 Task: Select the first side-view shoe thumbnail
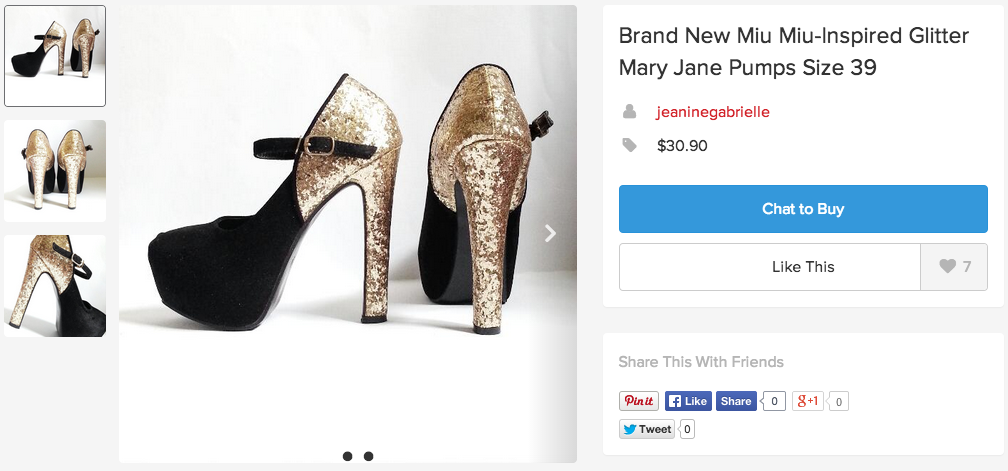tap(55, 56)
